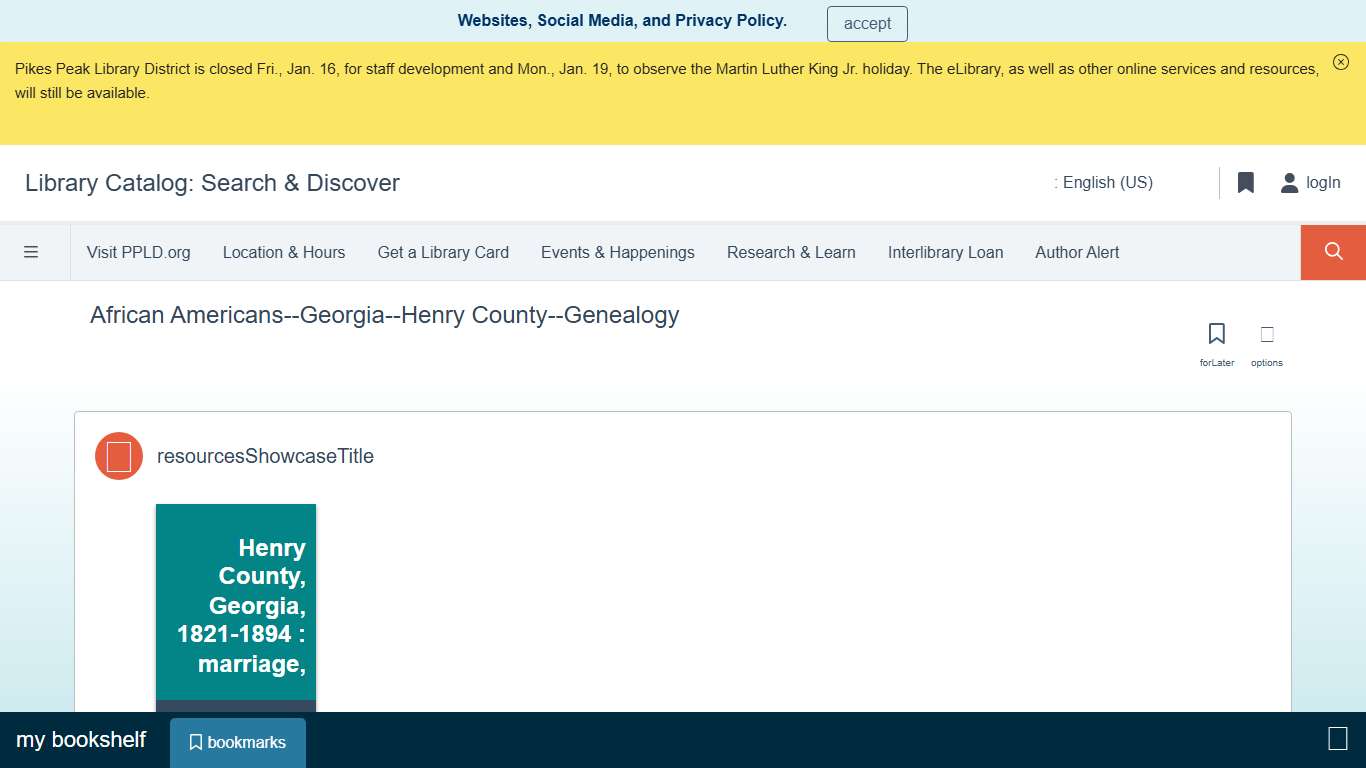
Task: Expand the Research & Learn menu
Action: click(x=791, y=252)
